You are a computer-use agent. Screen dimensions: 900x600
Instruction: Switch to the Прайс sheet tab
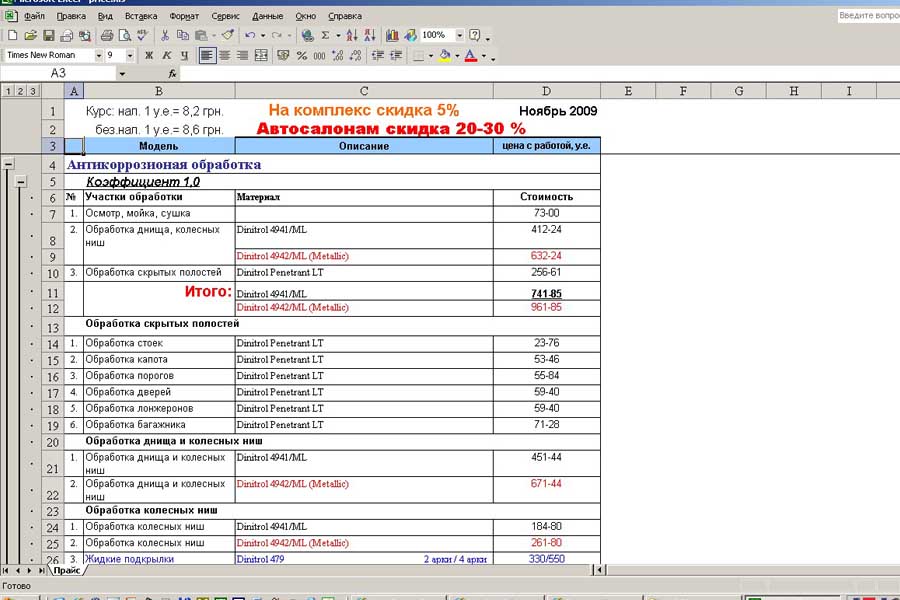67,571
